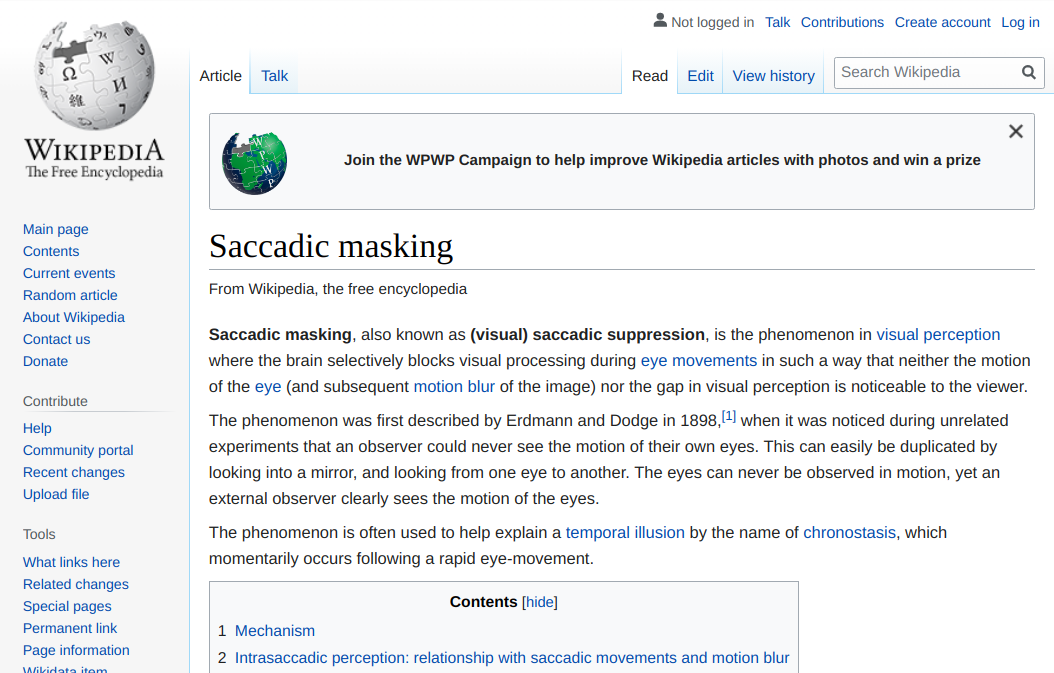Click the not-logged-in user icon
Screen dimensions: 1054x673
(660, 21)
